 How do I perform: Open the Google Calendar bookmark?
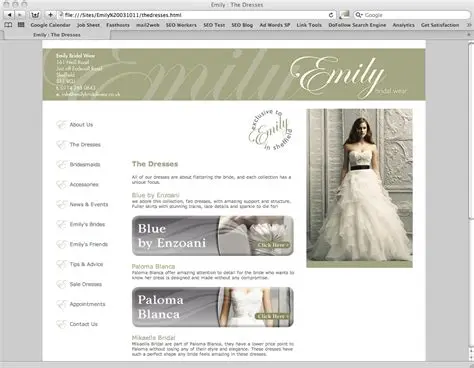(50, 25)
